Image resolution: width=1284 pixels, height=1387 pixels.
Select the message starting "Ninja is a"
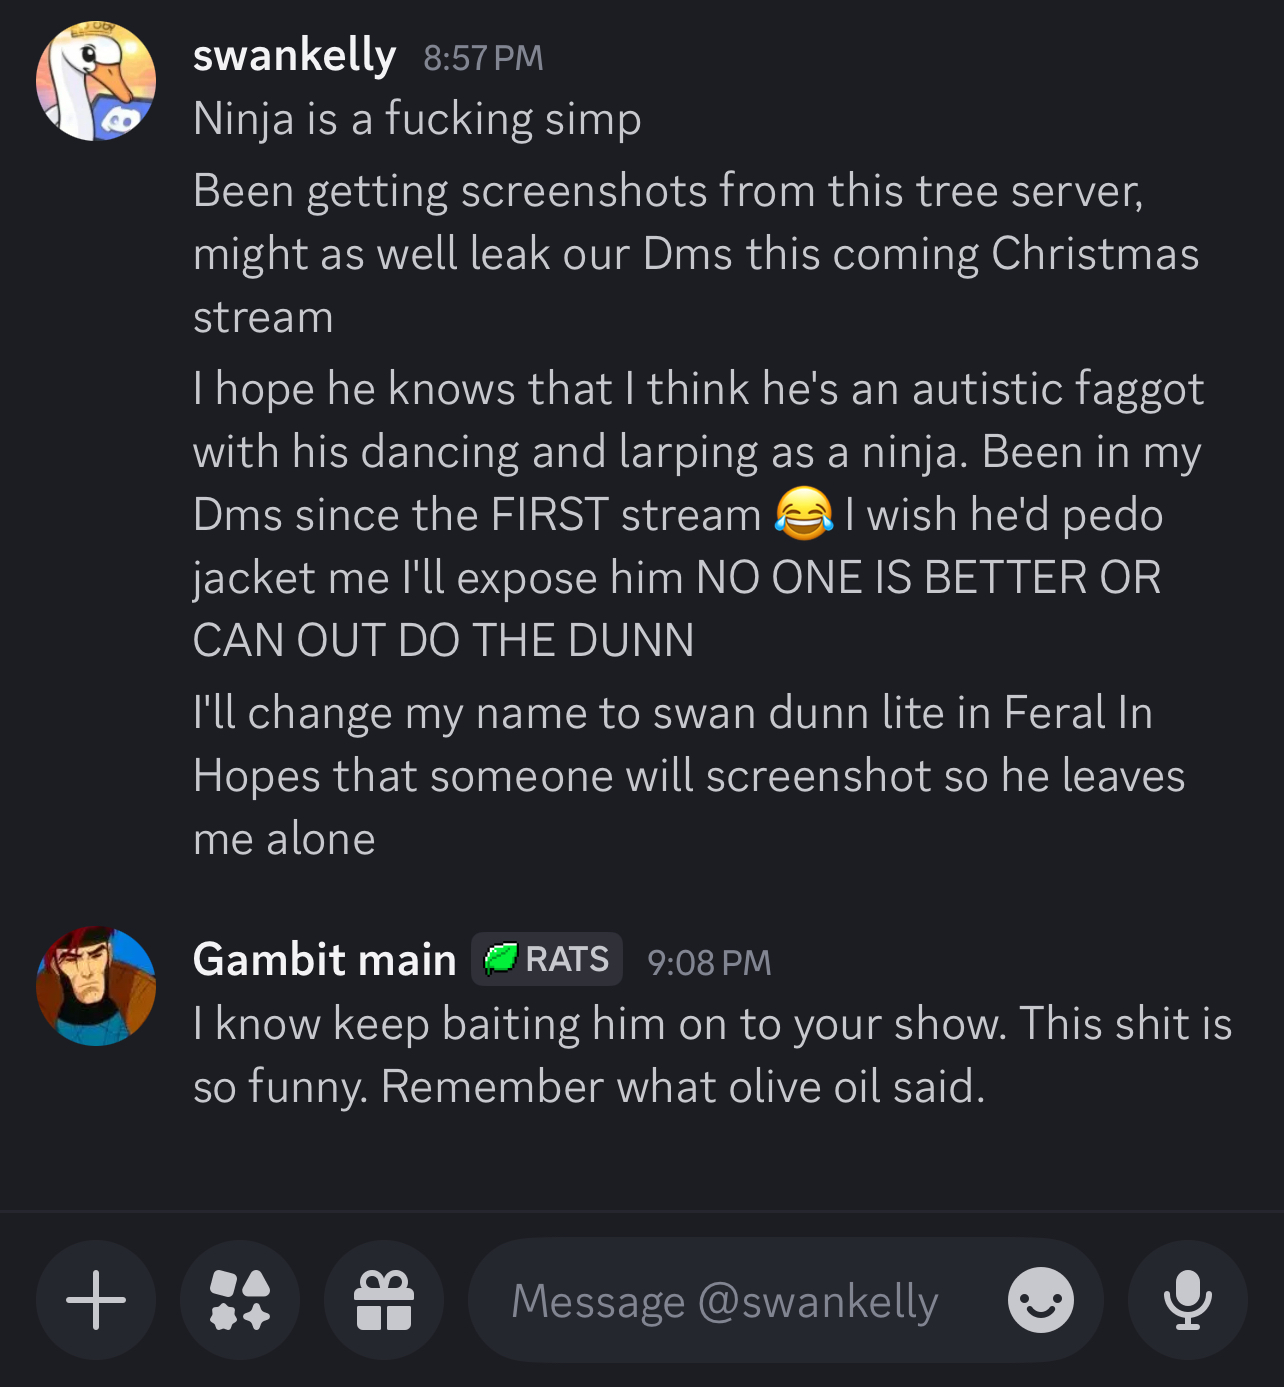pos(417,119)
